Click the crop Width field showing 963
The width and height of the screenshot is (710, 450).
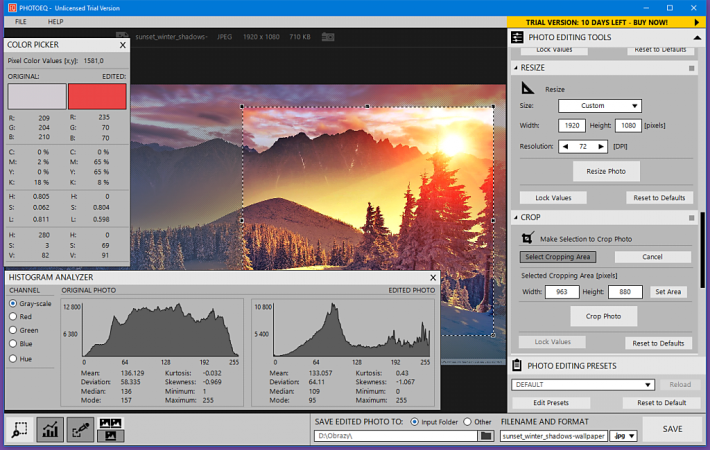561,292
